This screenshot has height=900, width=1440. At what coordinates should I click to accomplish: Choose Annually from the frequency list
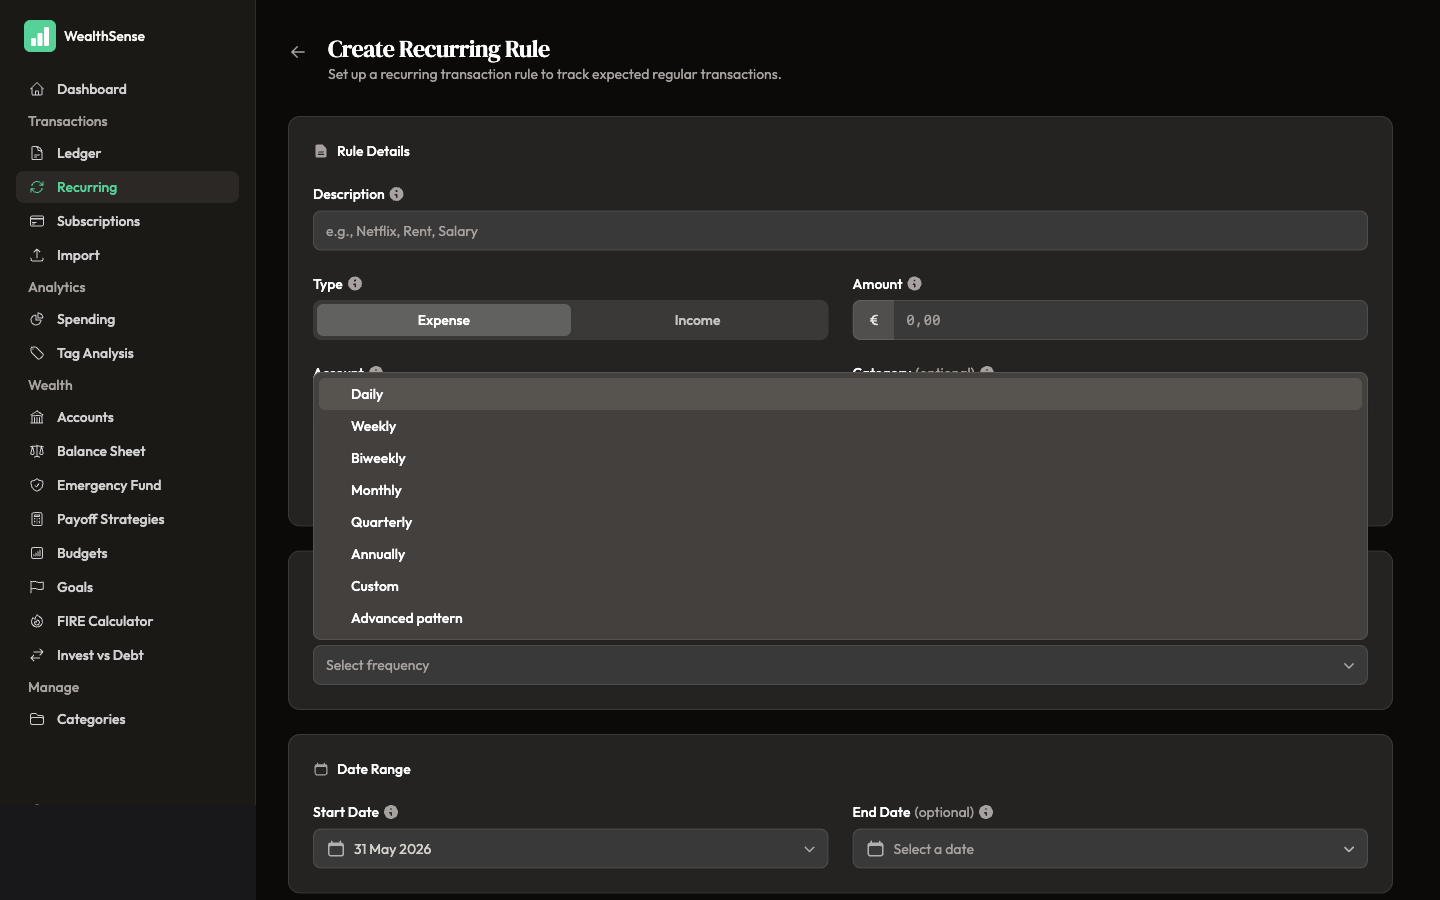click(x=840, y=554)
